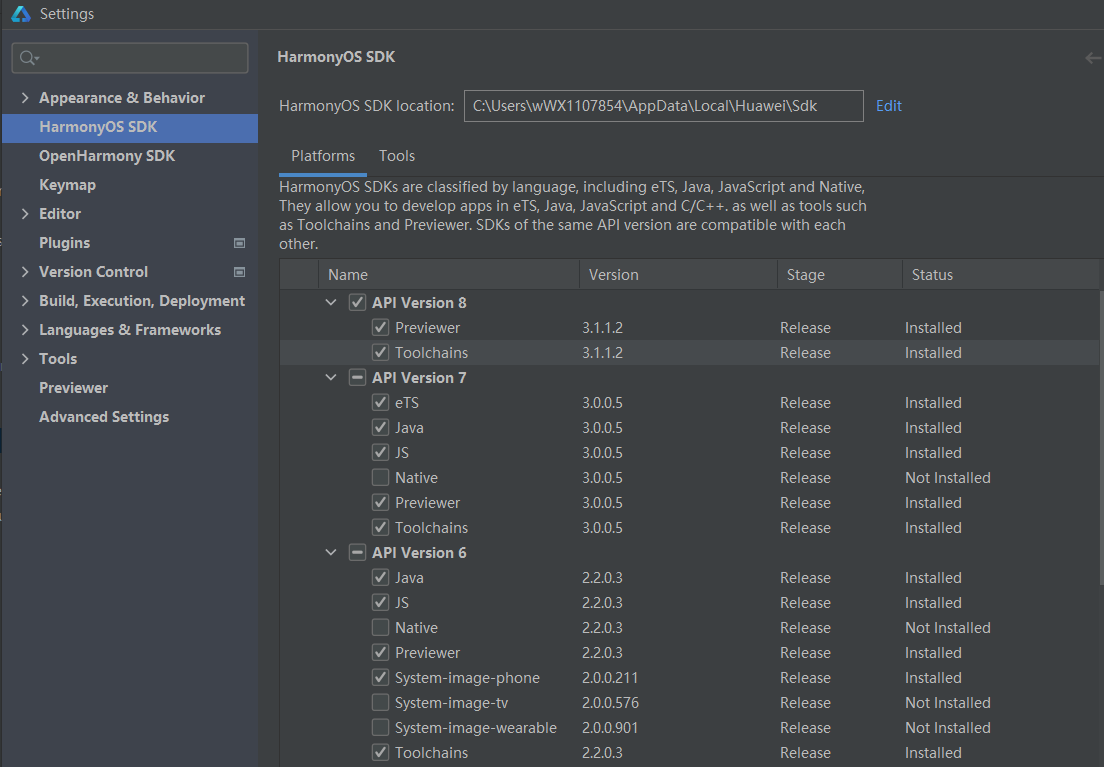Click Installed status for System-image-phone
1104x767 pixels.
point(933,678)
